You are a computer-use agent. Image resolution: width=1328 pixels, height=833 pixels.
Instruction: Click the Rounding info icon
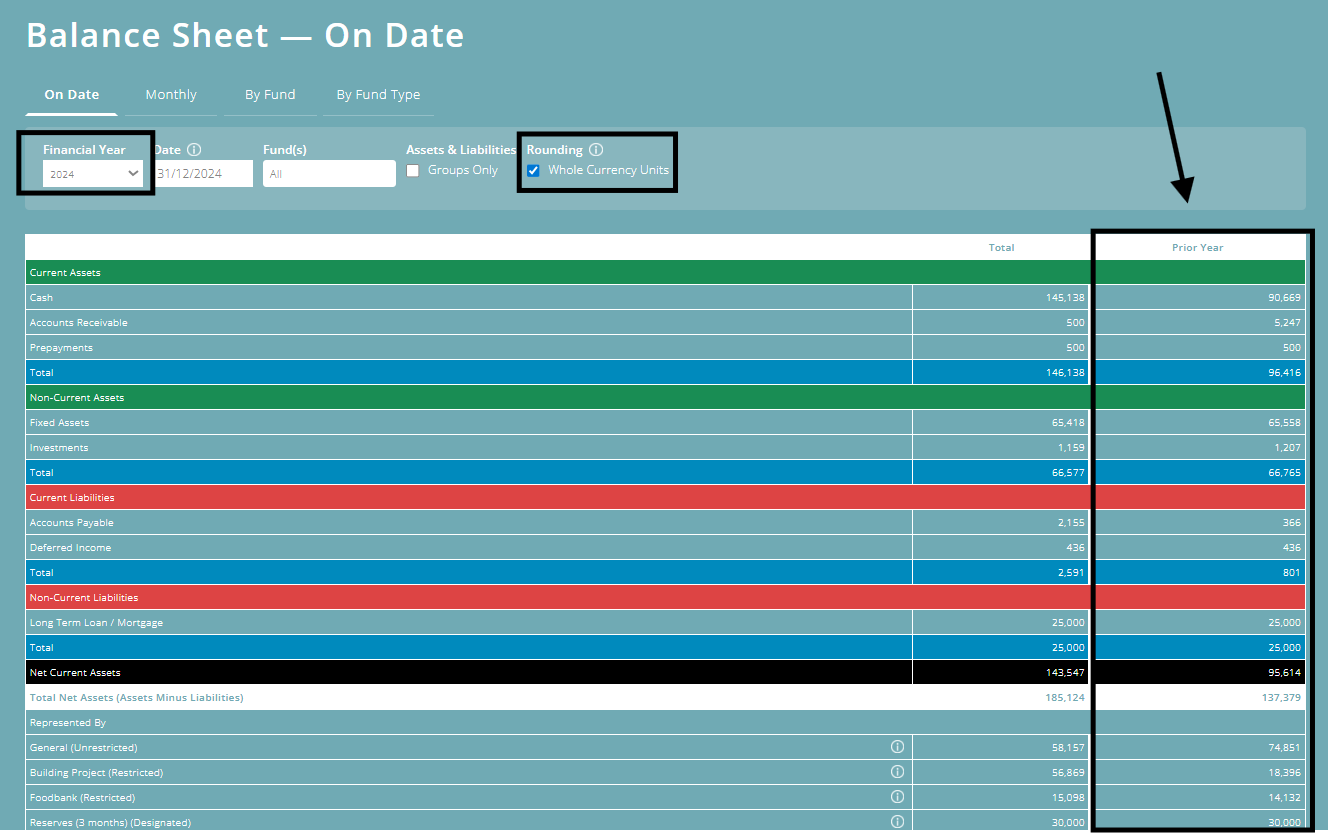tap(594, 150)
